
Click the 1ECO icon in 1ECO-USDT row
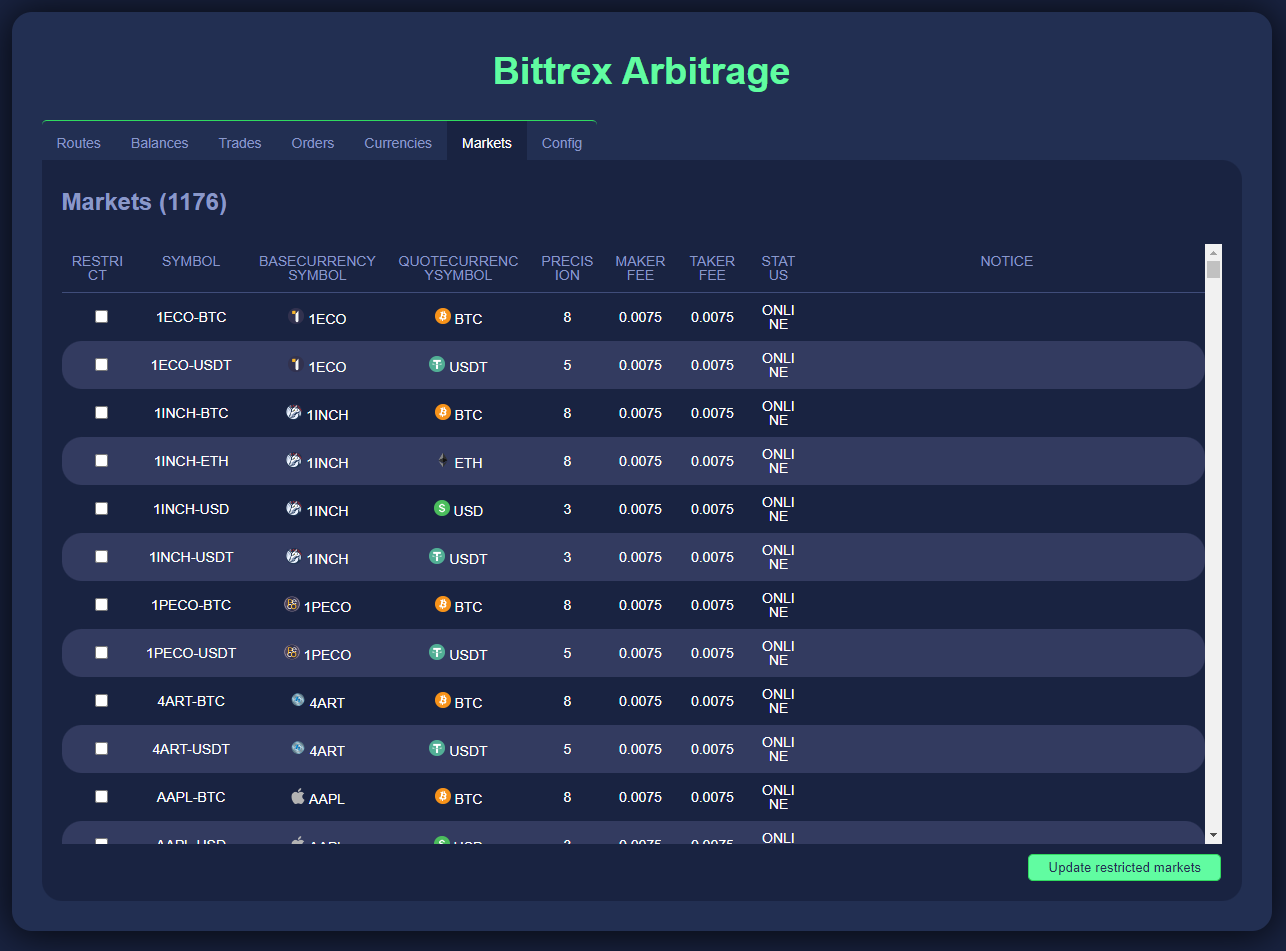[295, 364]
